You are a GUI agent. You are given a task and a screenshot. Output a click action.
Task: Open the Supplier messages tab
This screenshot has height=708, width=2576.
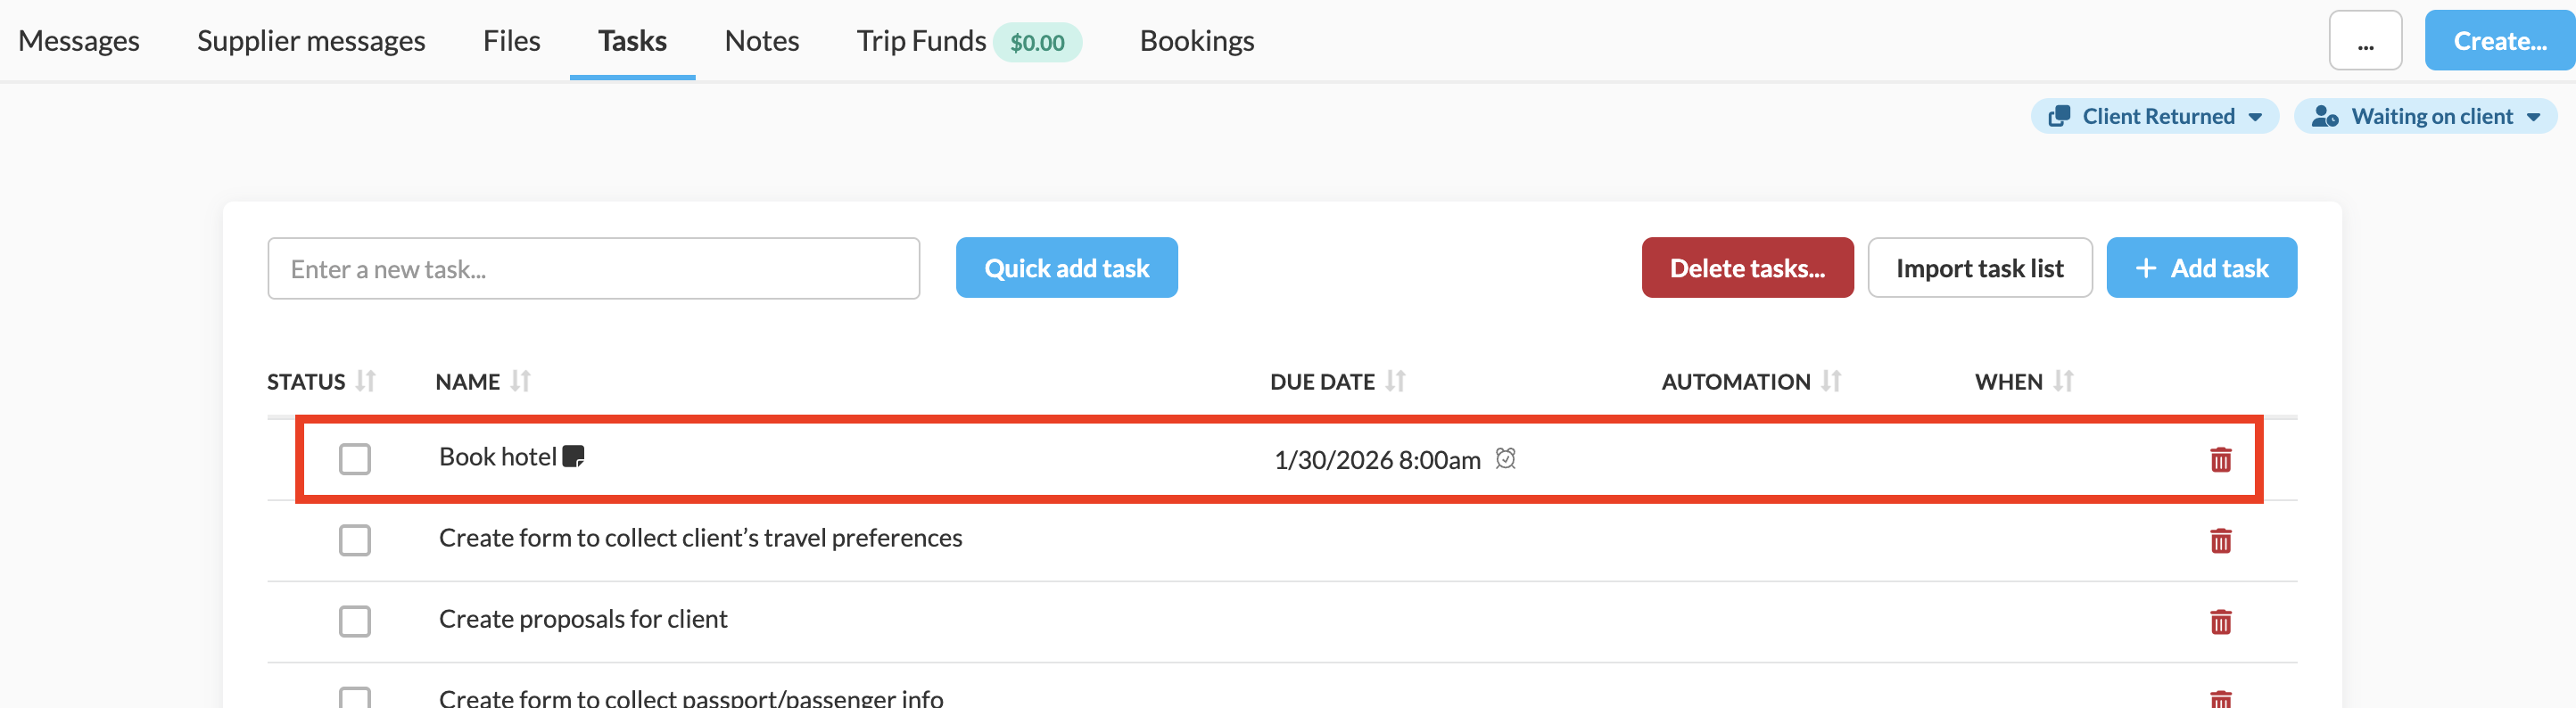coord(311,41)
